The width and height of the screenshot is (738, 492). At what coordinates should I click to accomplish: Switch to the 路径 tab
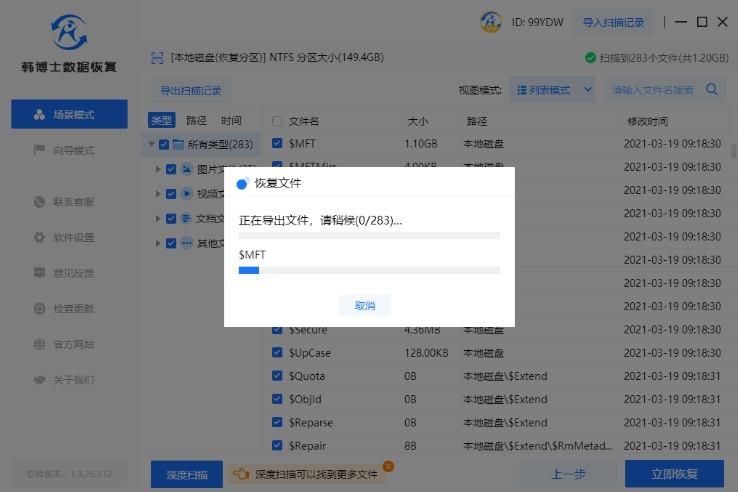tap(196, 120)
